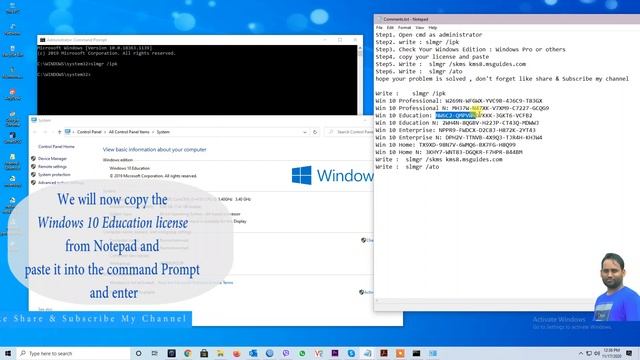Click the taskbar 'Type here to search' box

pyautogui.click(x=73, y=353)
